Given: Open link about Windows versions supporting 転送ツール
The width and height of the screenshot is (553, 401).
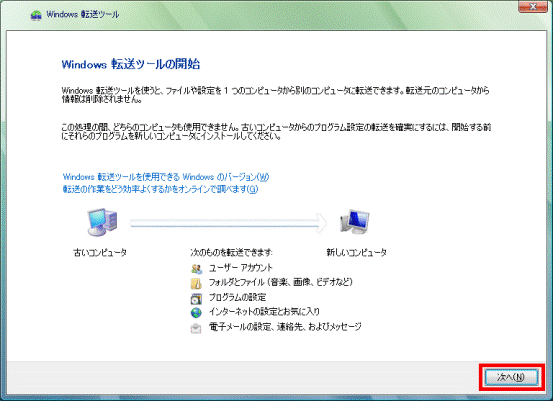Looking at the screenshot, I should pyautogui.click(x=166, y=177).
